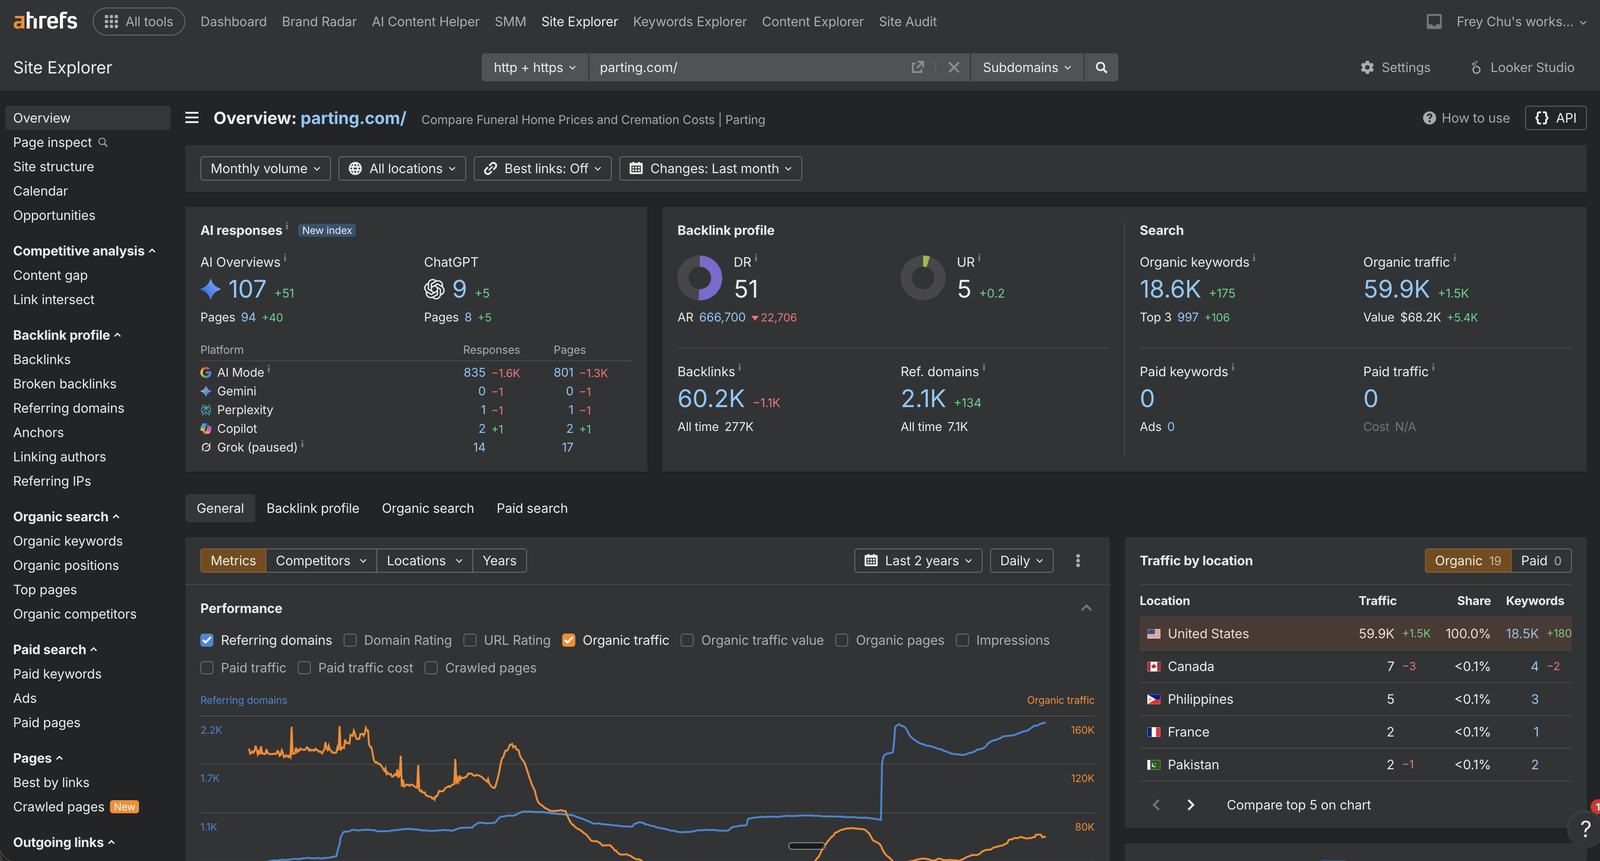Open Broken backlinks in sidebar
The image size is (1600, 861).
pos(65,384)
